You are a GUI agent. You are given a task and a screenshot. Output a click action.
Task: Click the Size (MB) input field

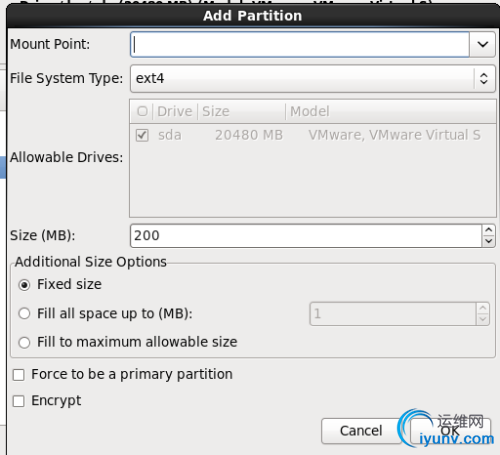[x=306, y=236]
